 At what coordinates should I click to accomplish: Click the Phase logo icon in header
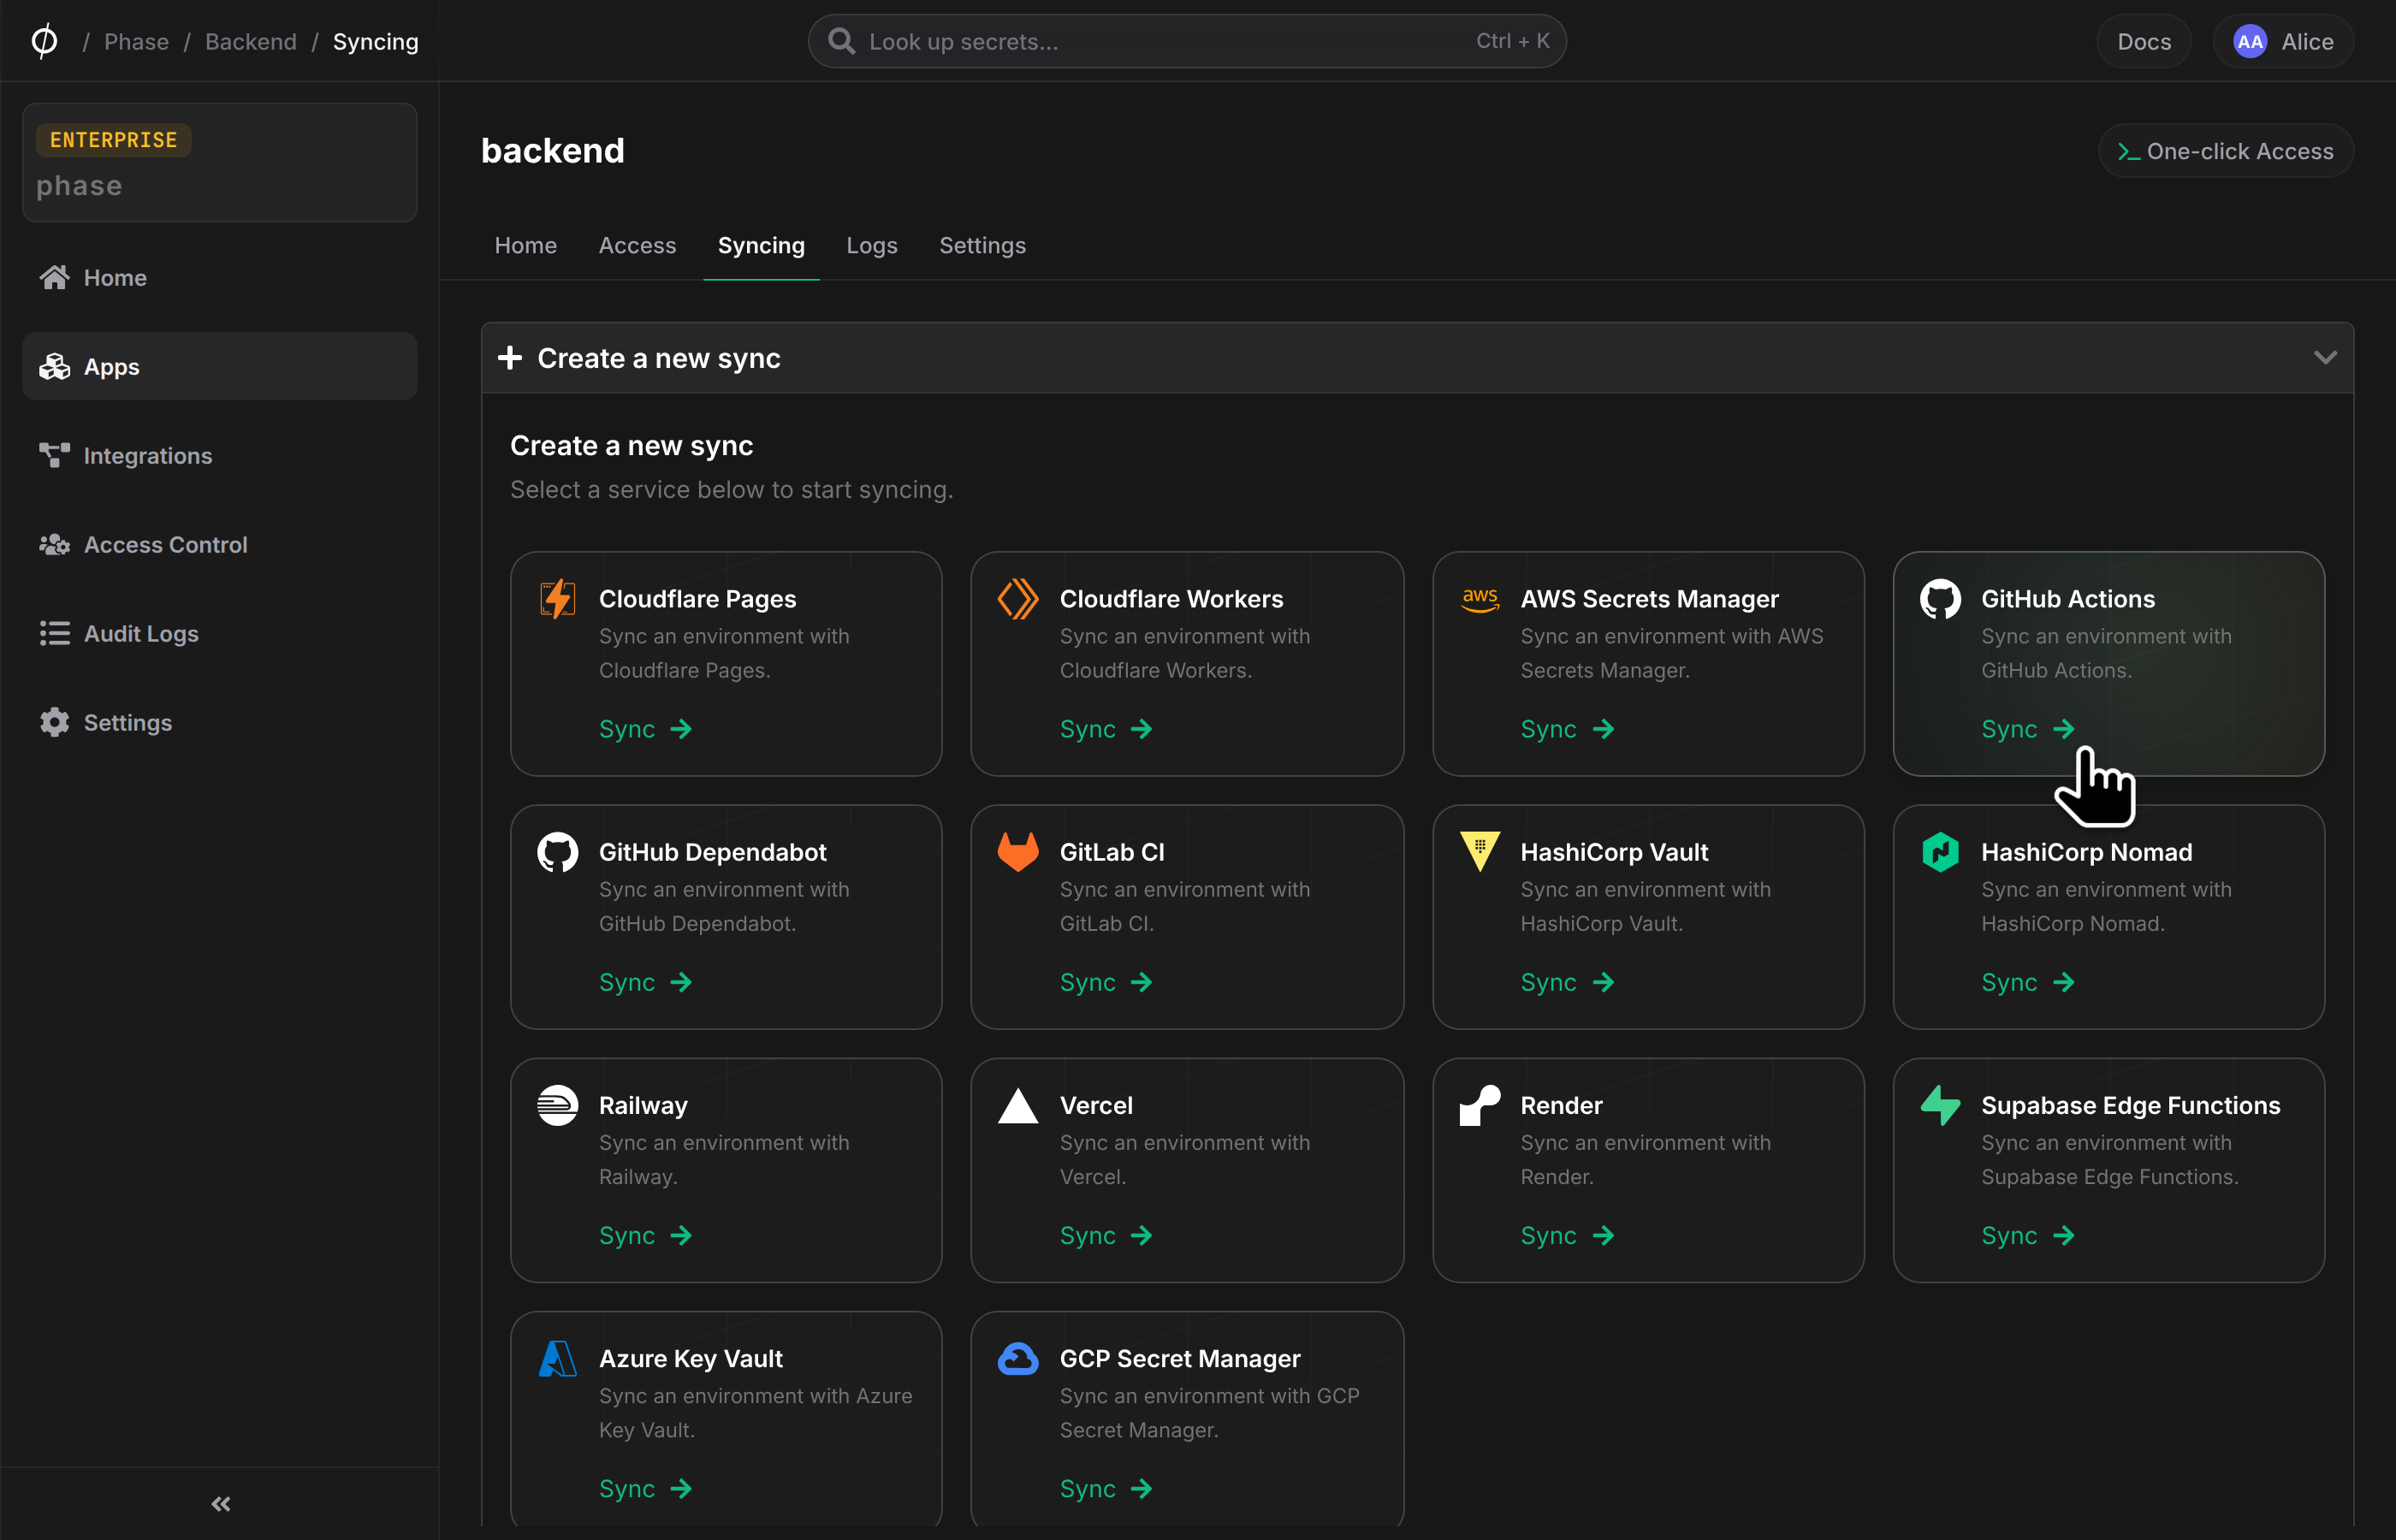[44, 41]
